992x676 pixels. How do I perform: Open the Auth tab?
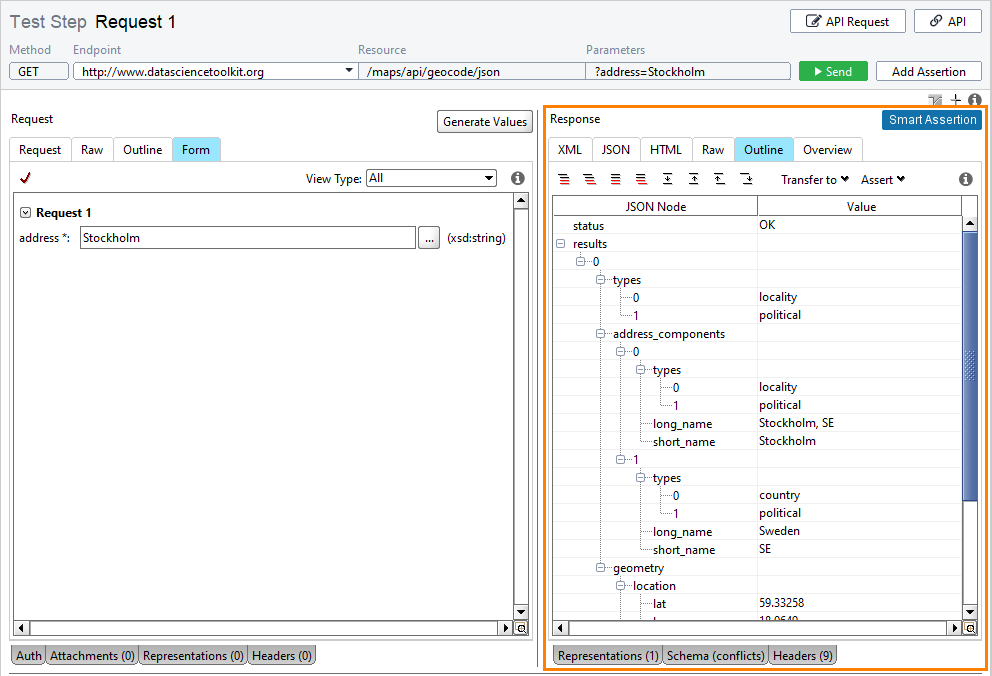(x=28, y=656)
